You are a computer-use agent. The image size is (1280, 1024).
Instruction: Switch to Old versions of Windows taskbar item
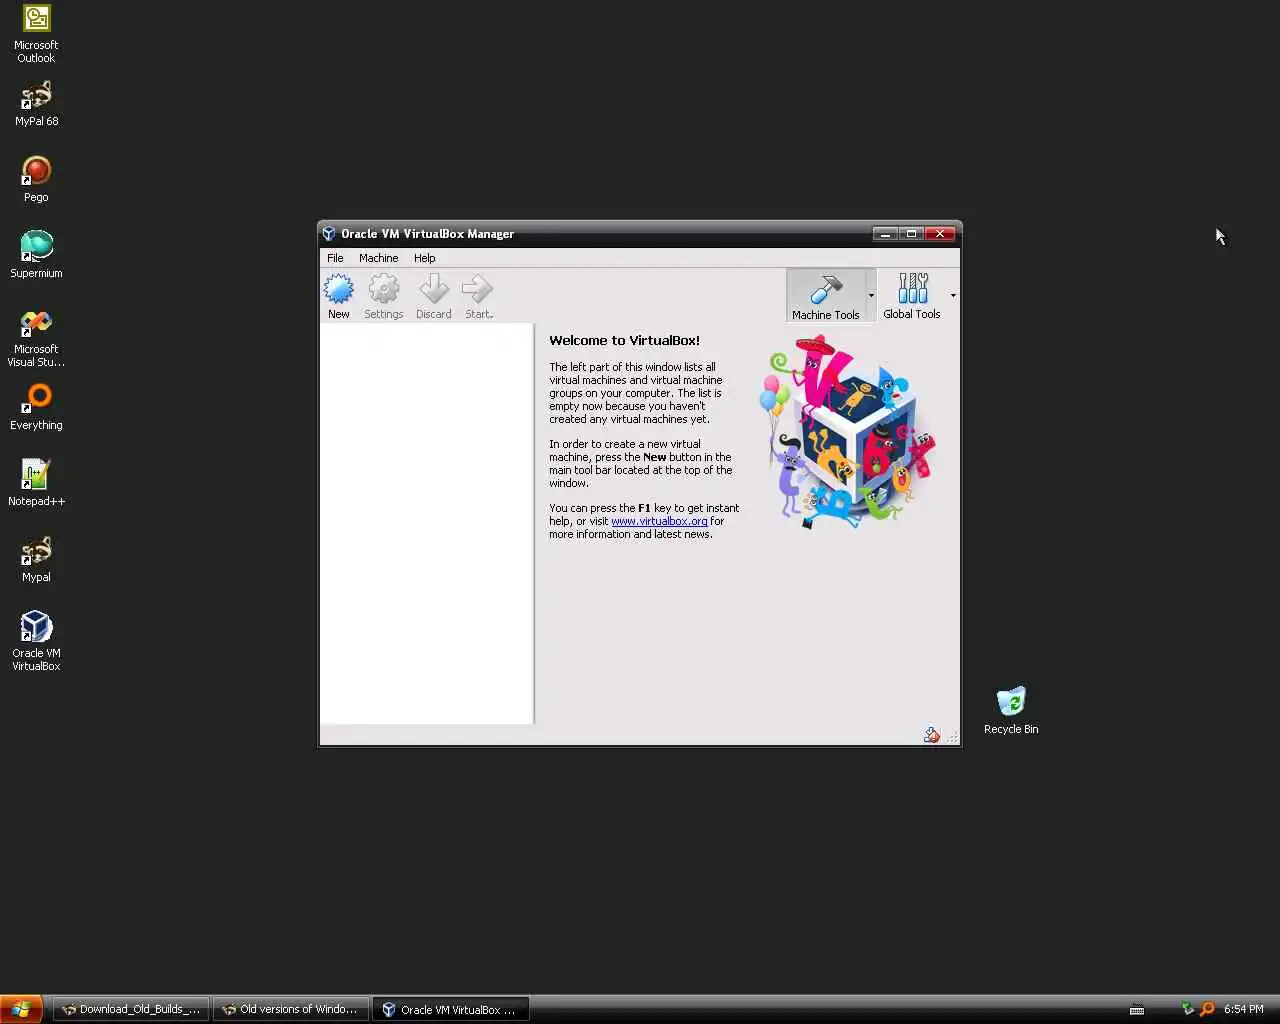tap(290, 1010)
